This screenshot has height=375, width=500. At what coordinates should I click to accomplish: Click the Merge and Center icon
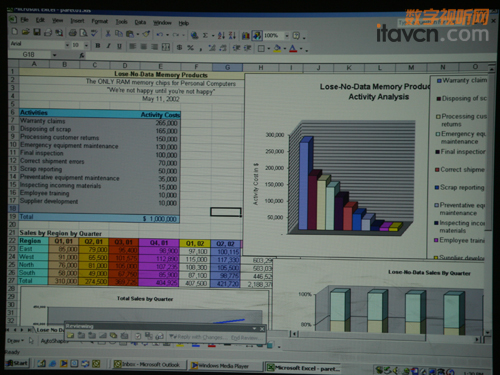166,47
